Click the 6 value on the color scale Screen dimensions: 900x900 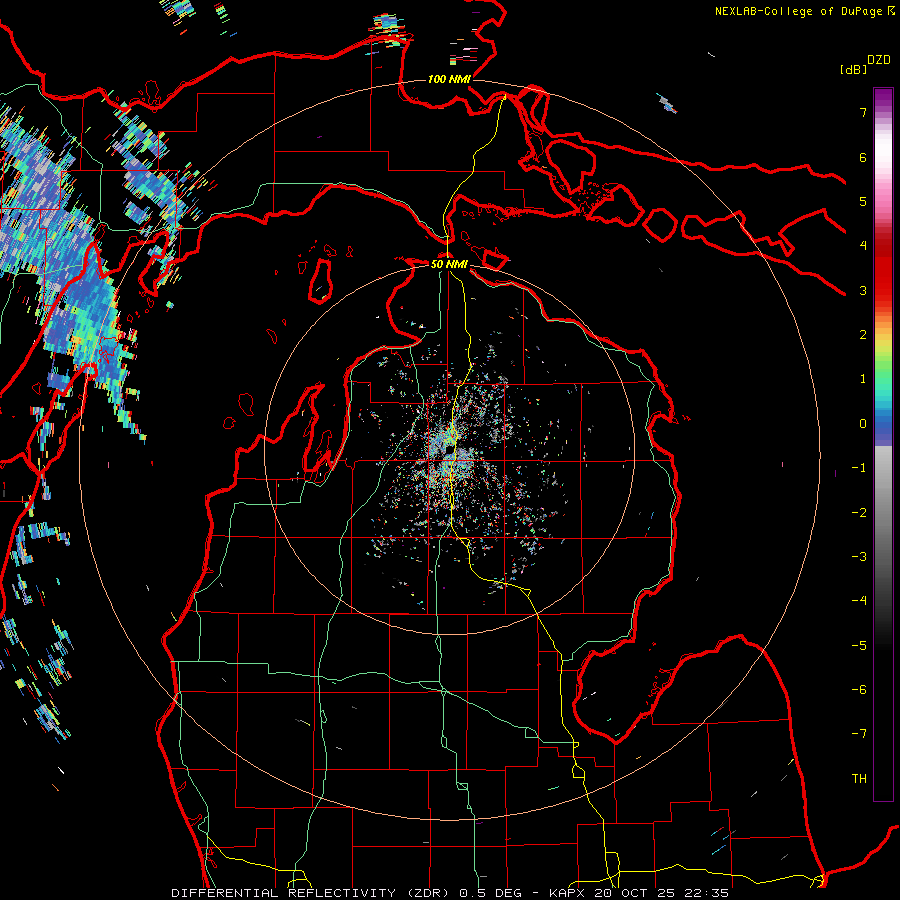point(863,157)
